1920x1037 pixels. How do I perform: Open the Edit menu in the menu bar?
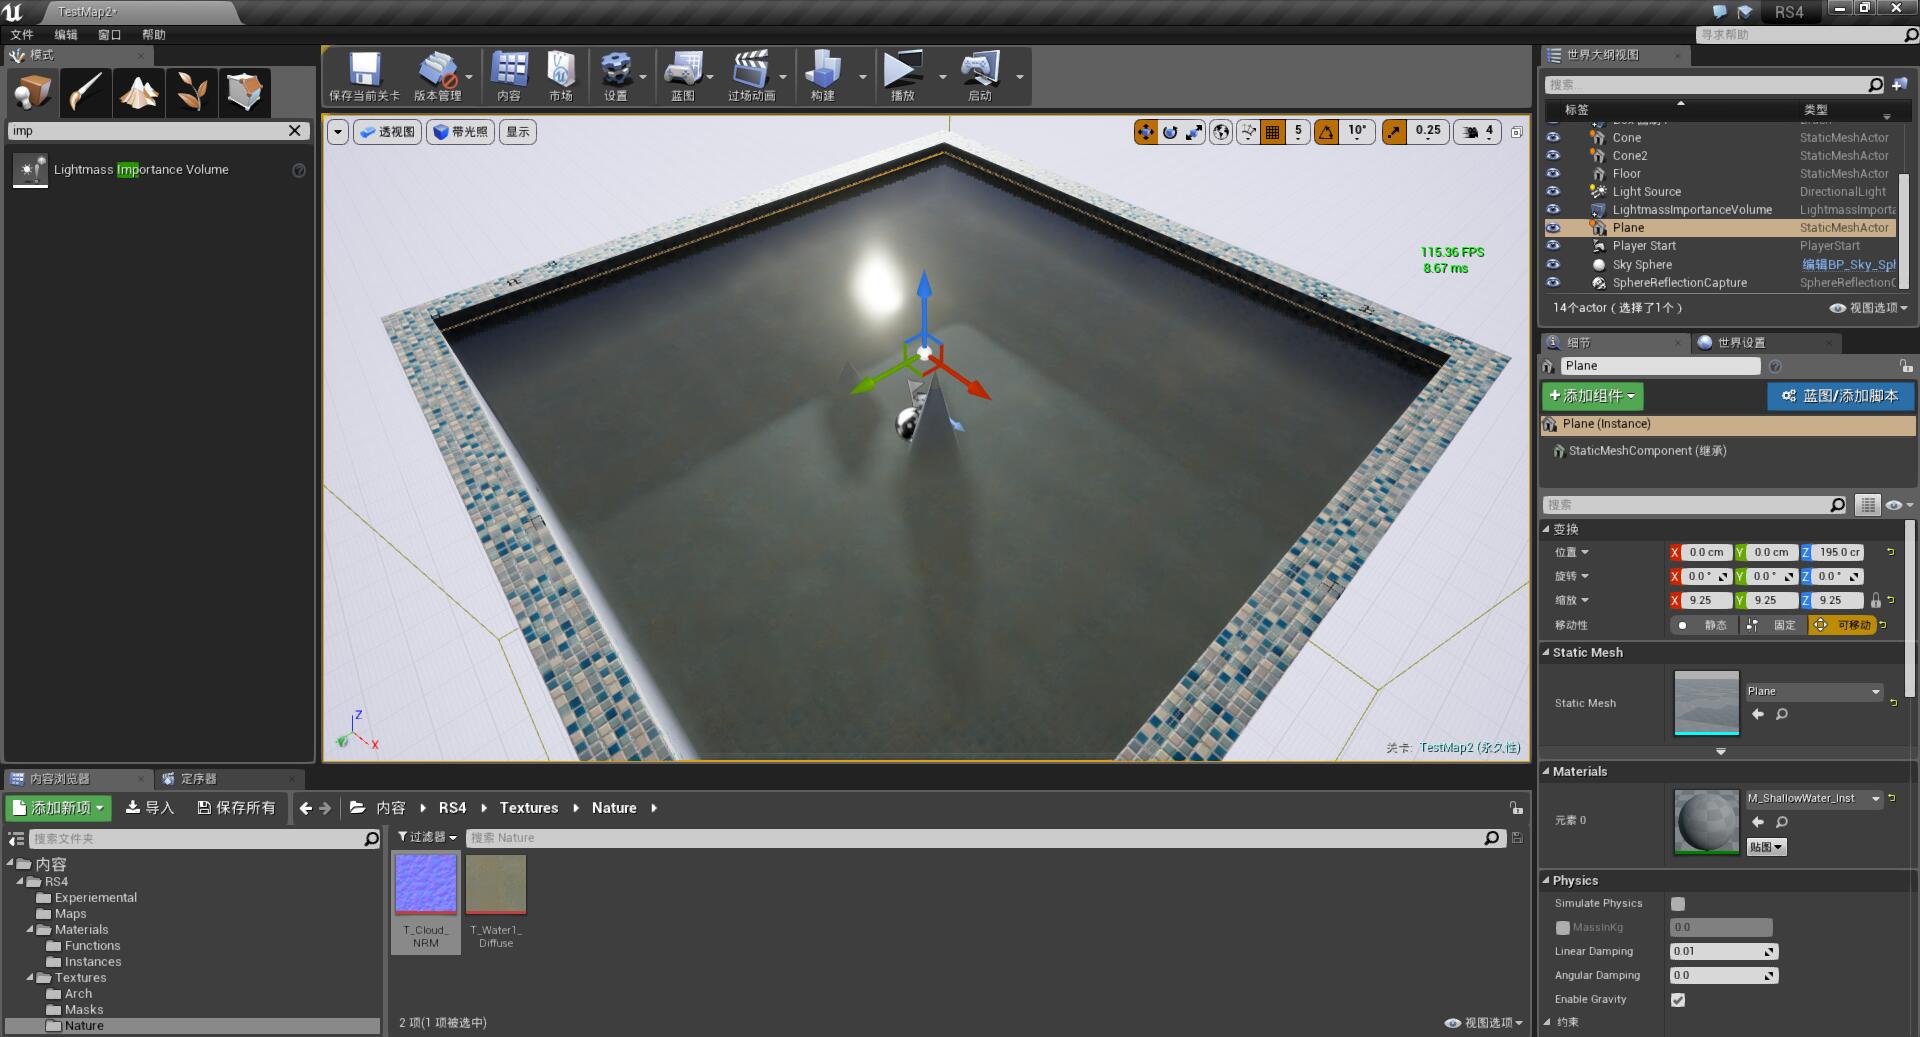pyautogui.click(x=66, y=34)
